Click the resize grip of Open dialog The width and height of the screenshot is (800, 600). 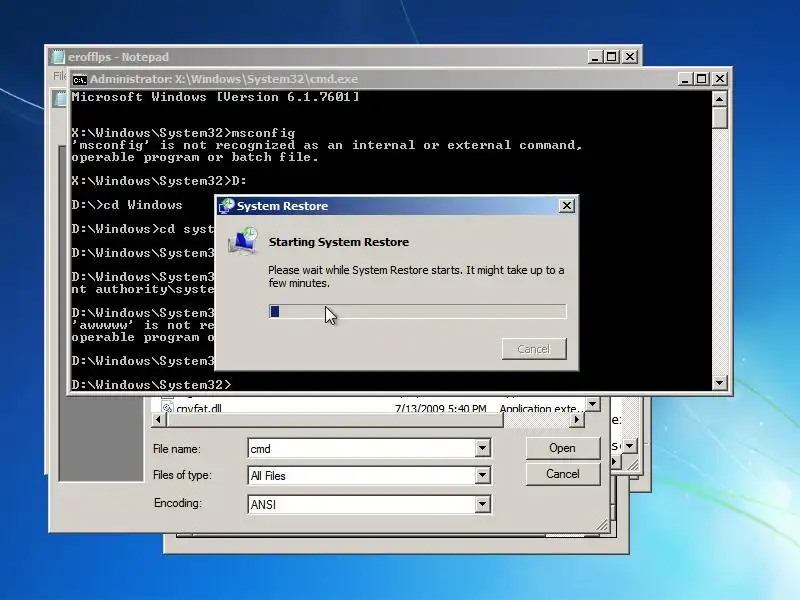coord(602,525)
